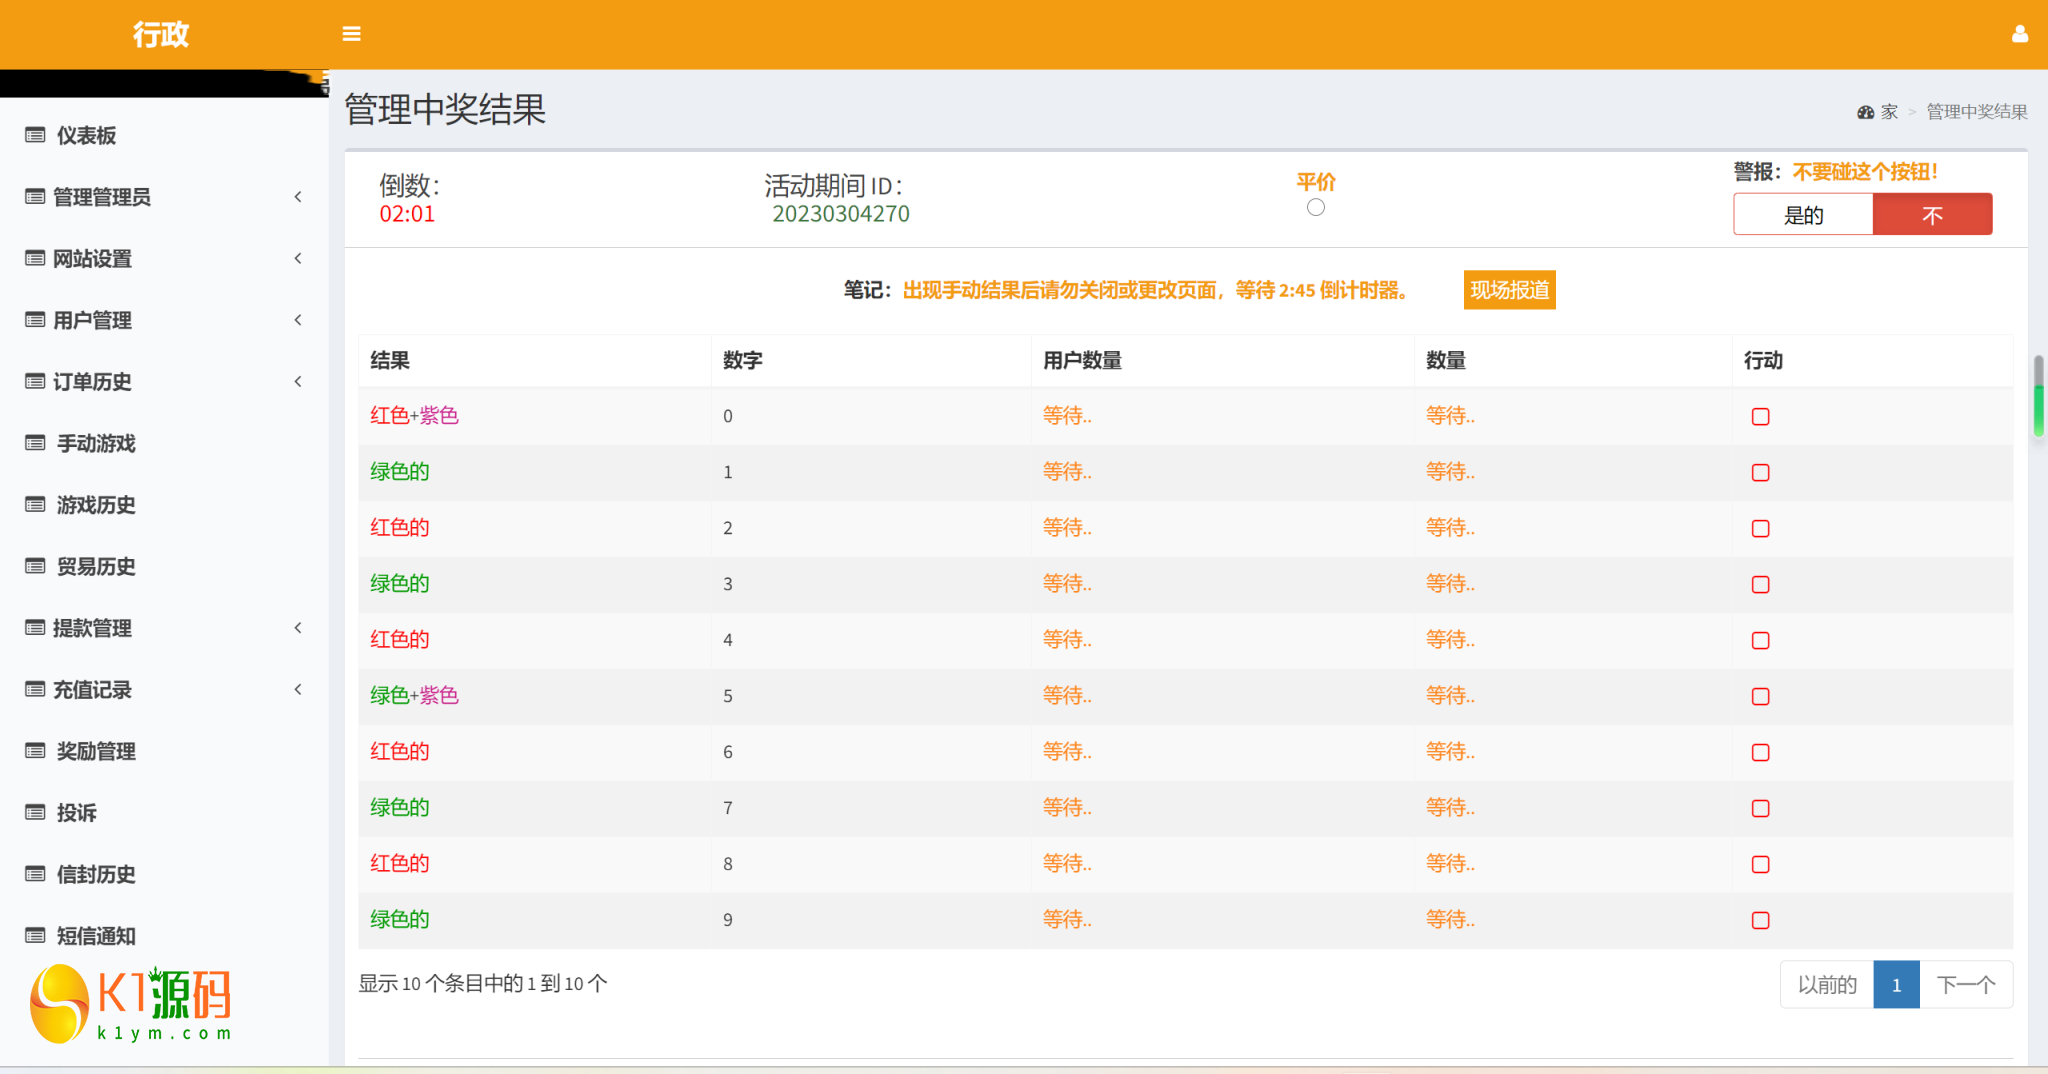Click the green page scrollbar thumb

pos(2038,408)
